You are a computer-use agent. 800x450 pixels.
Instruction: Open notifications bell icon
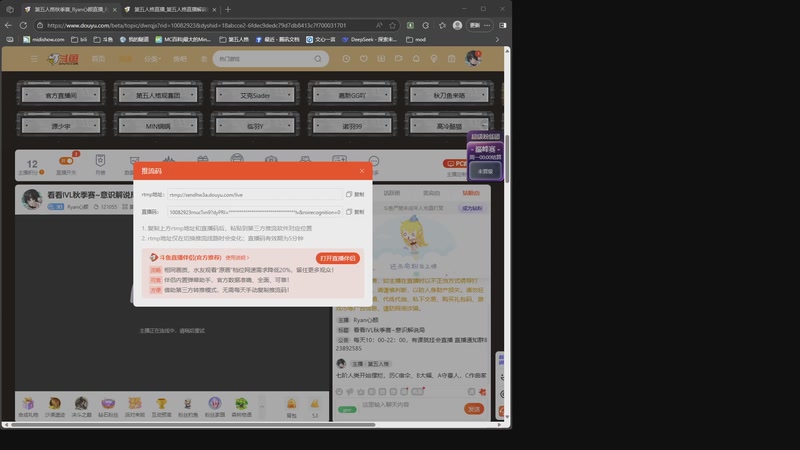click(x=416, y=59)
